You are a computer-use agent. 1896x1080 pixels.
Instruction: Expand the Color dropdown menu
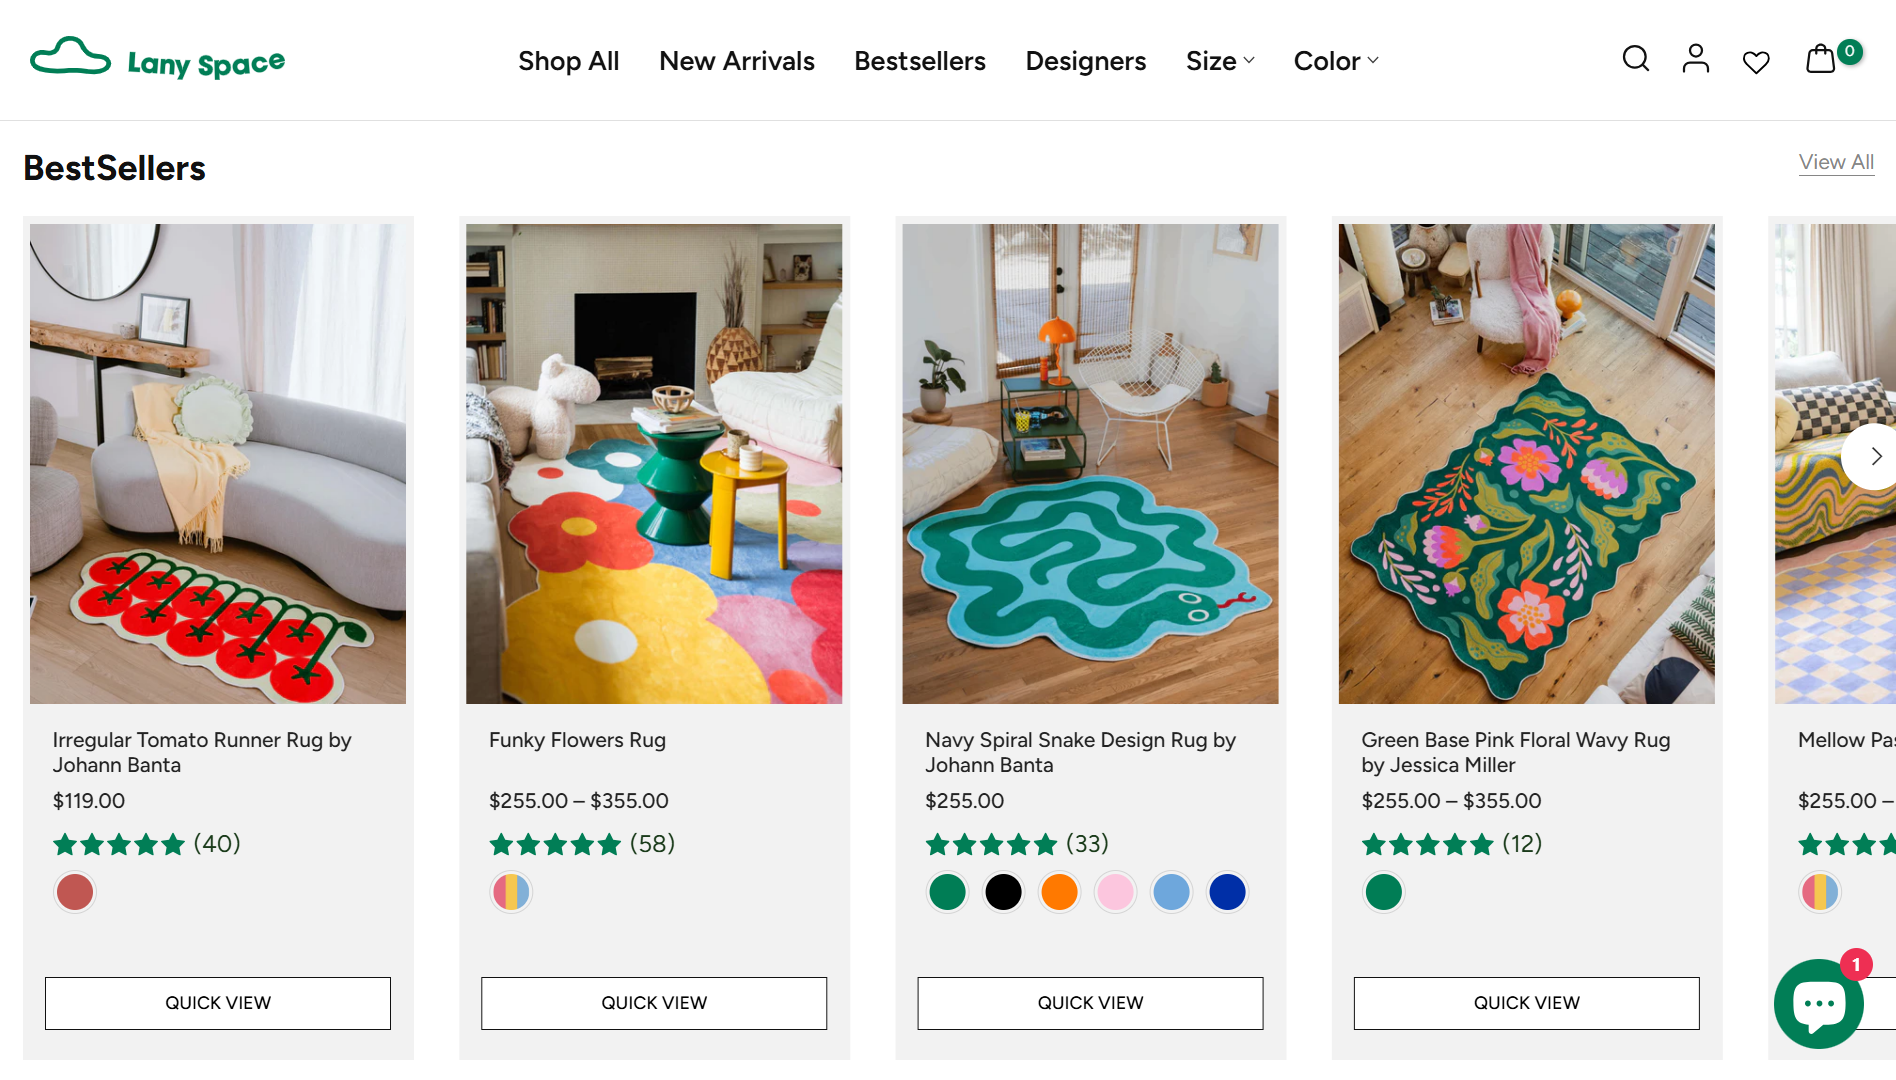coord(1336,61)
